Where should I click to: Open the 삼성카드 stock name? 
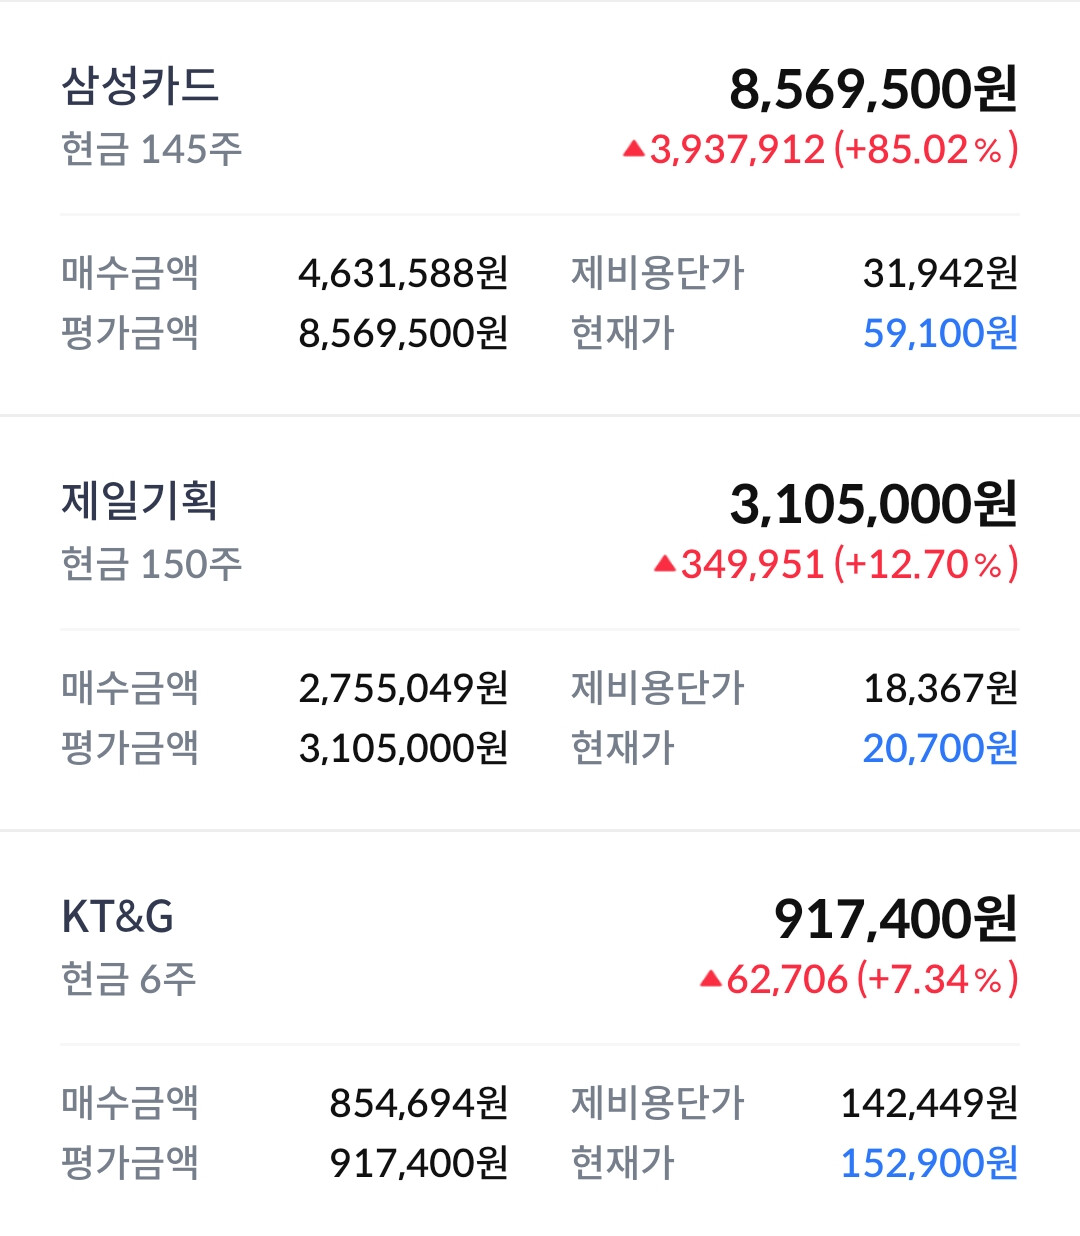(140, 86)
